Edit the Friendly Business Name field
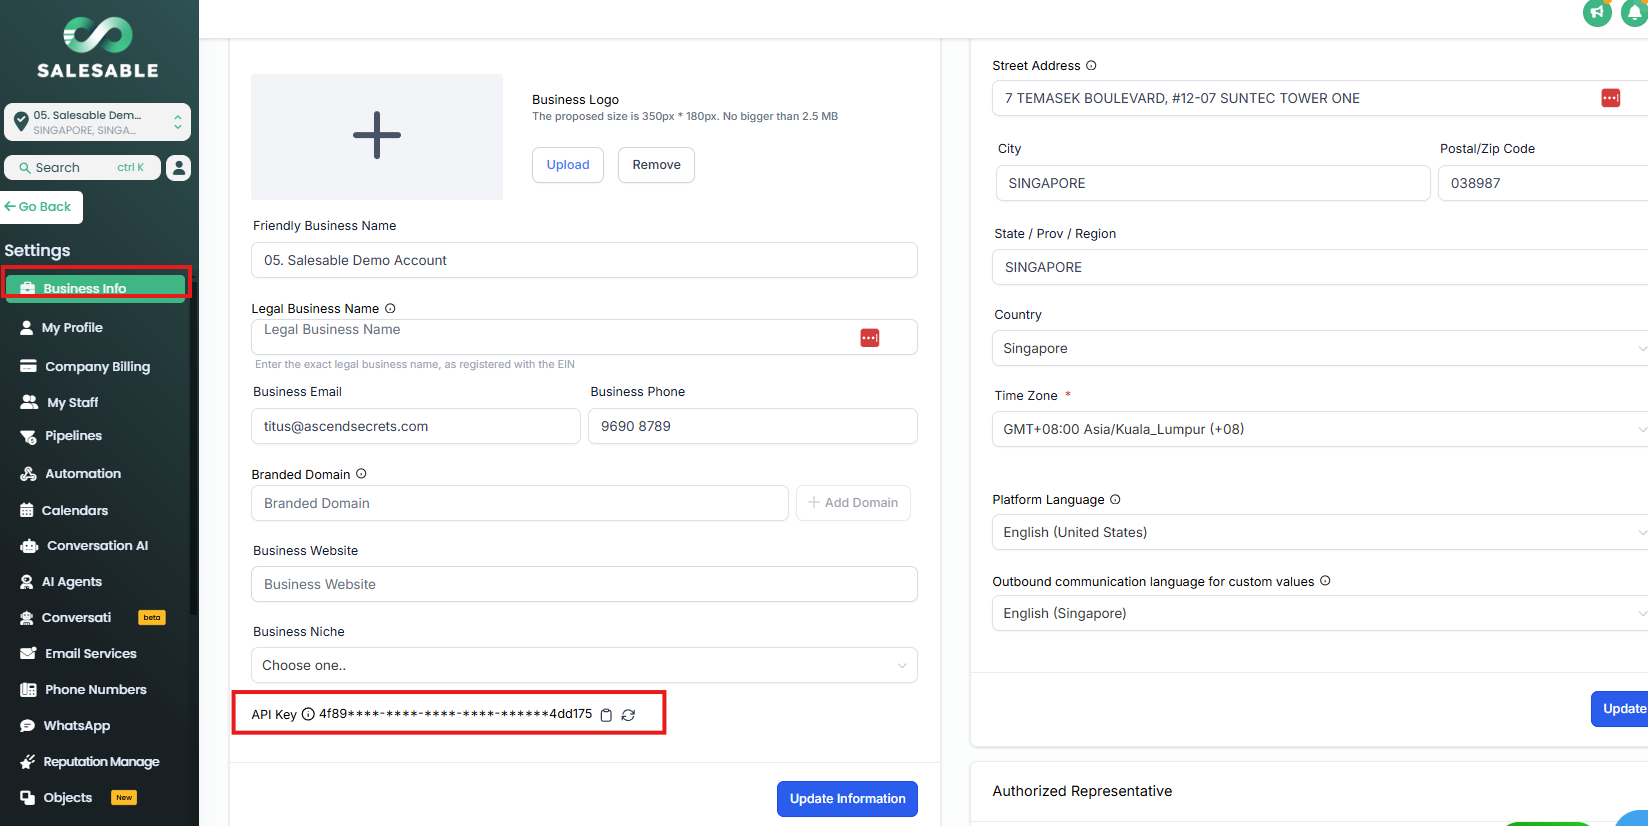 pyautogui.click(x=584, y=260)
